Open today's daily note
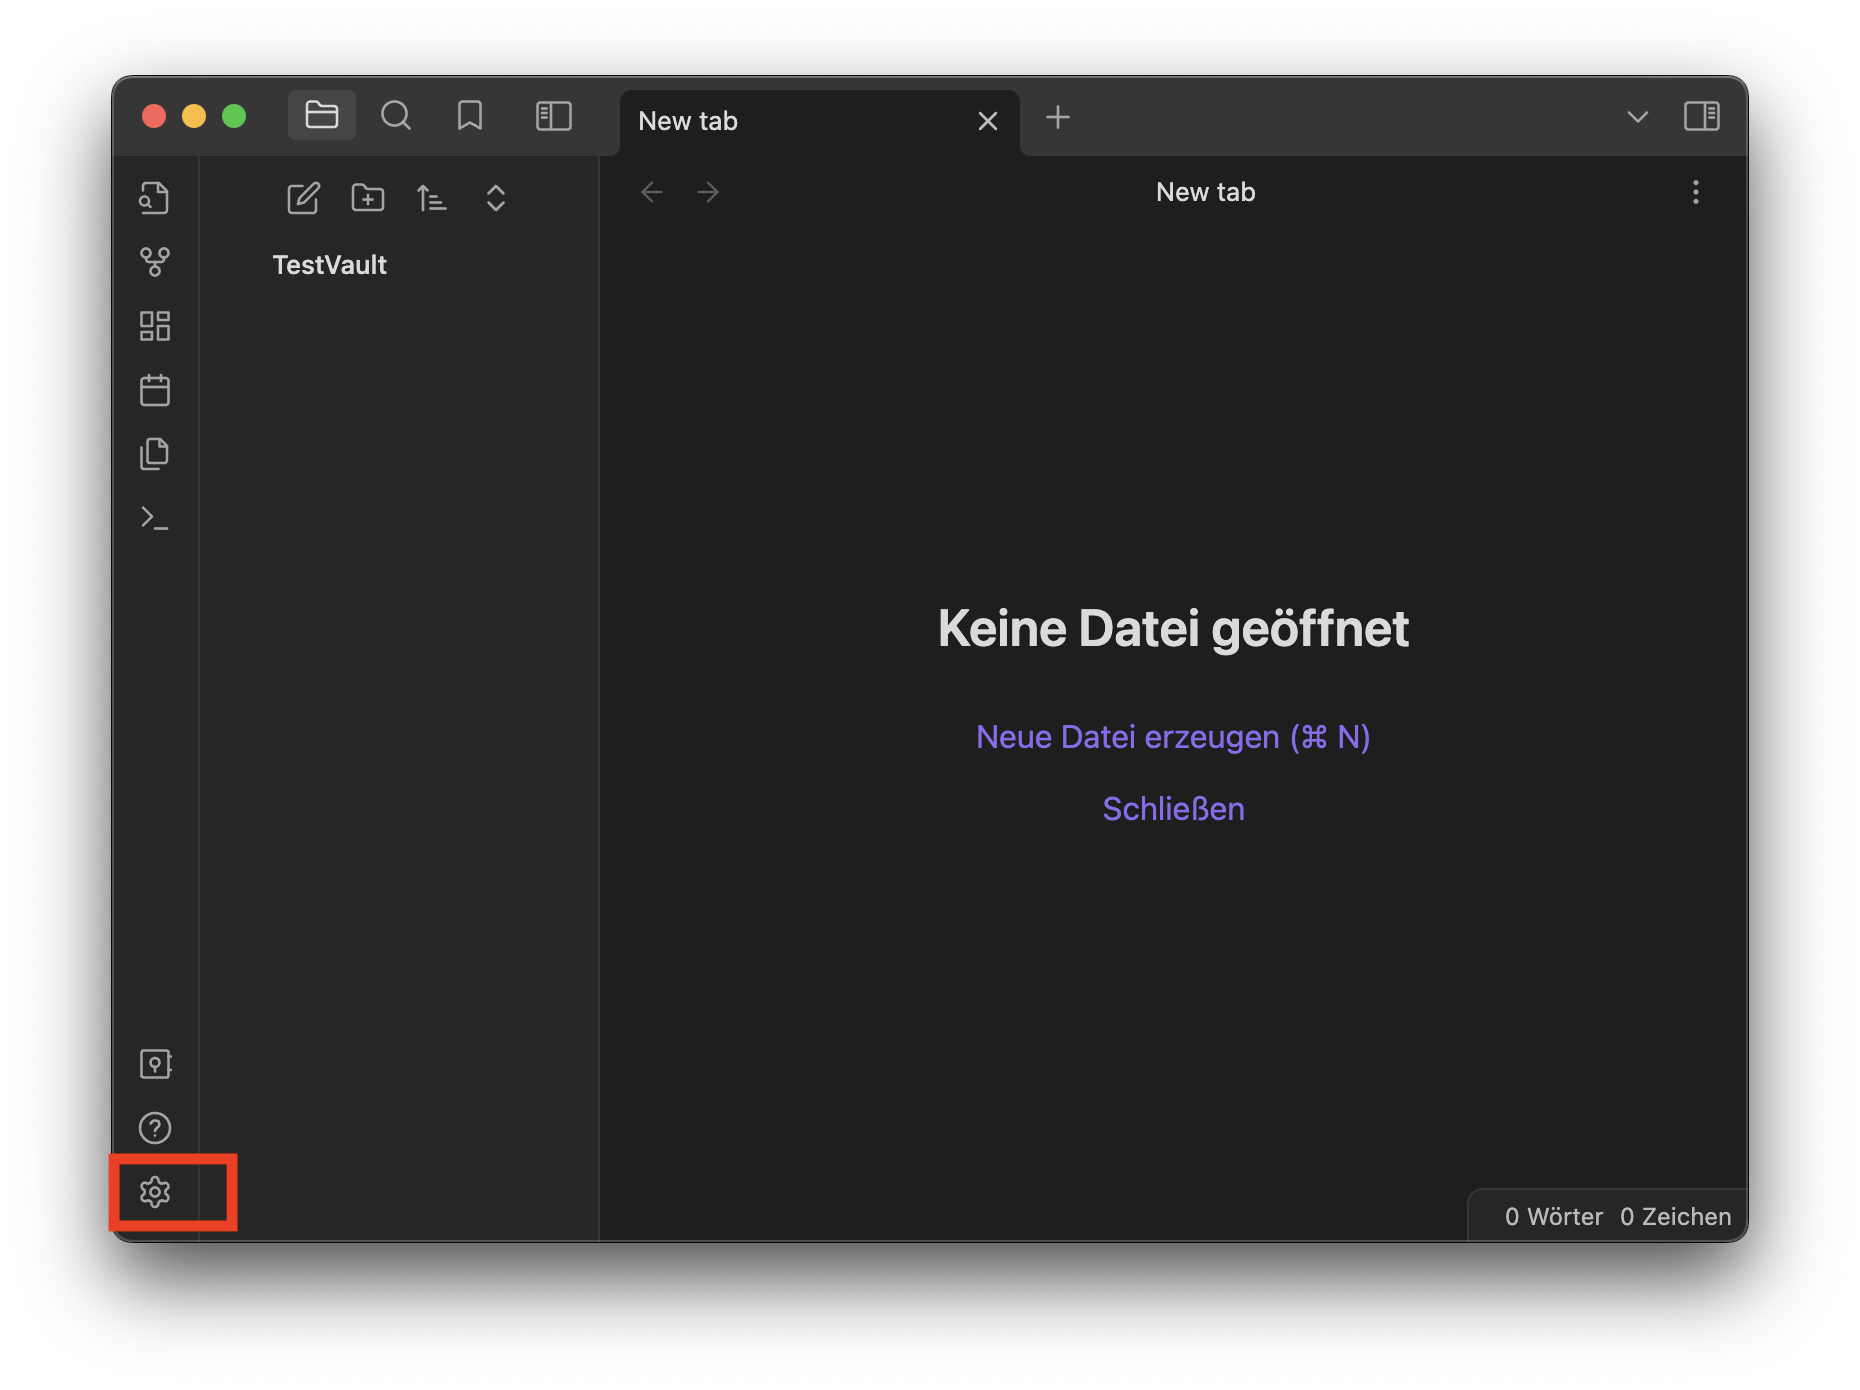 [x=155, y=390]
